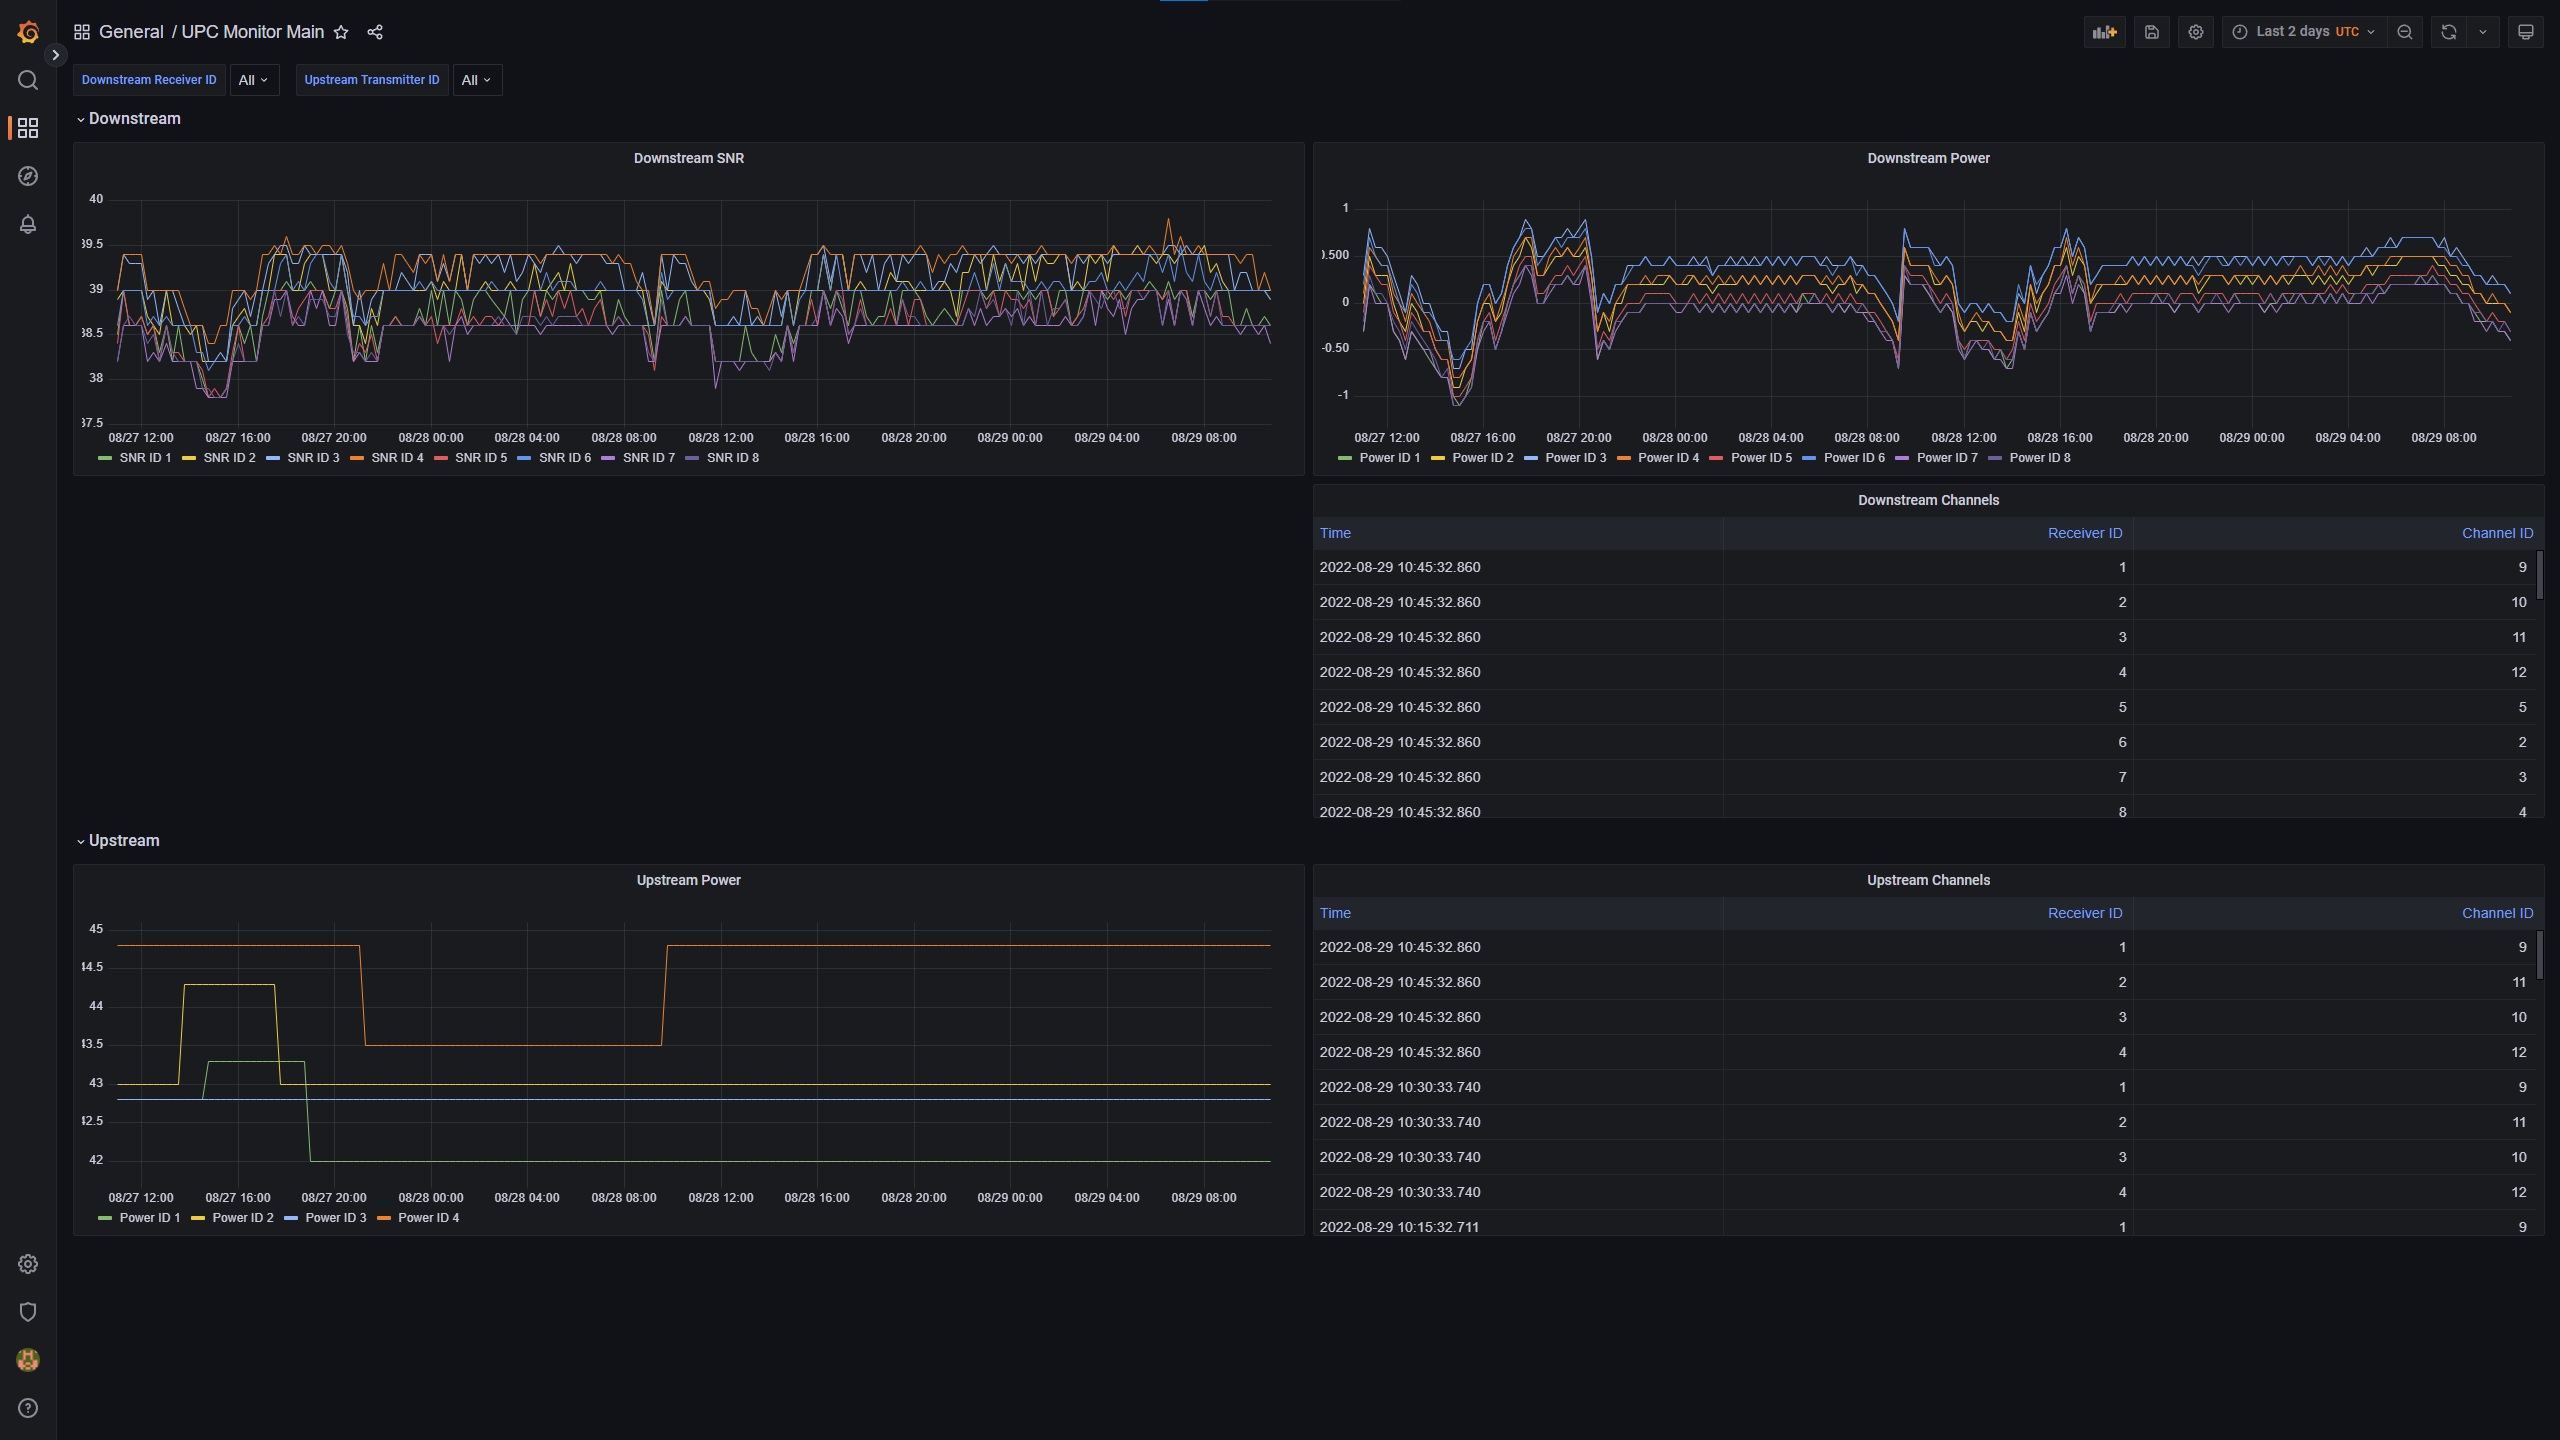Image resolution: width=2560 pixels, height=1440 pixels.
Task: Refresh the dashboard
Action: point(2449,32)
